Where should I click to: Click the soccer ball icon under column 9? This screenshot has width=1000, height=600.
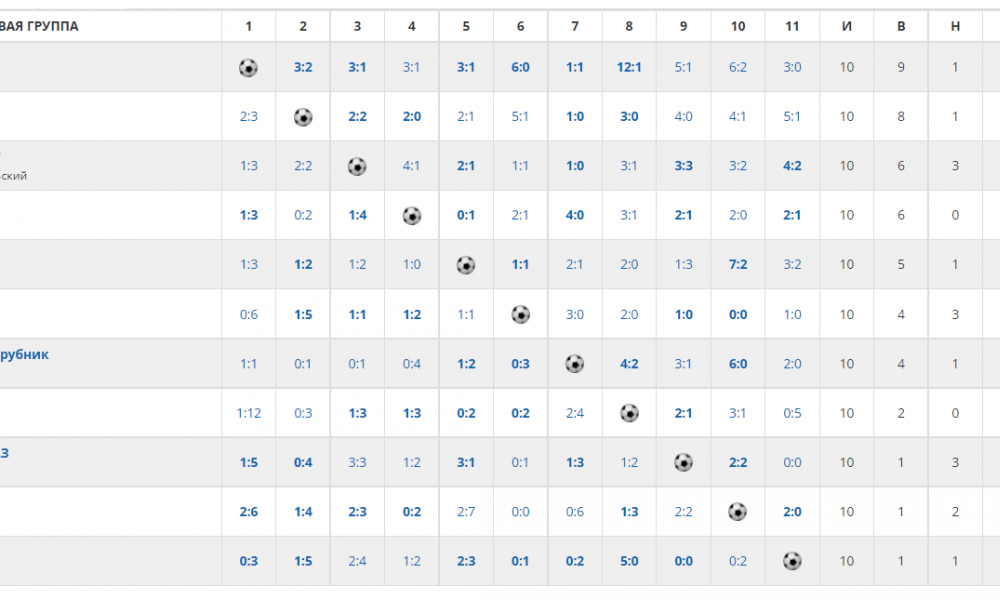coord(684,462)
